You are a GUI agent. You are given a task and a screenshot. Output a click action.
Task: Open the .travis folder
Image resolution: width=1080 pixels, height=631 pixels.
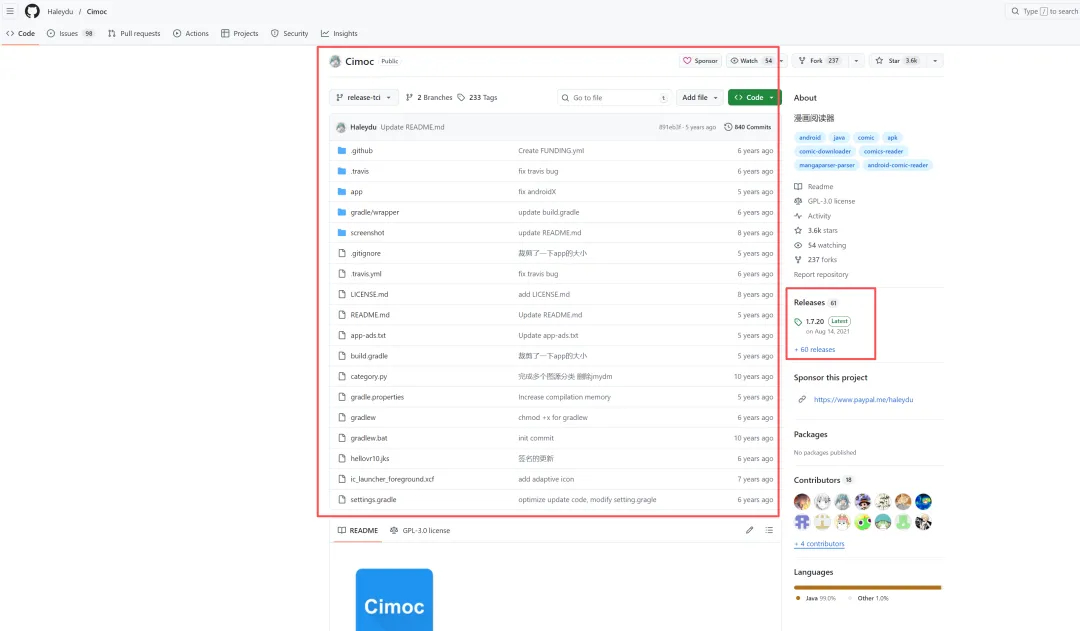point(360,171)
